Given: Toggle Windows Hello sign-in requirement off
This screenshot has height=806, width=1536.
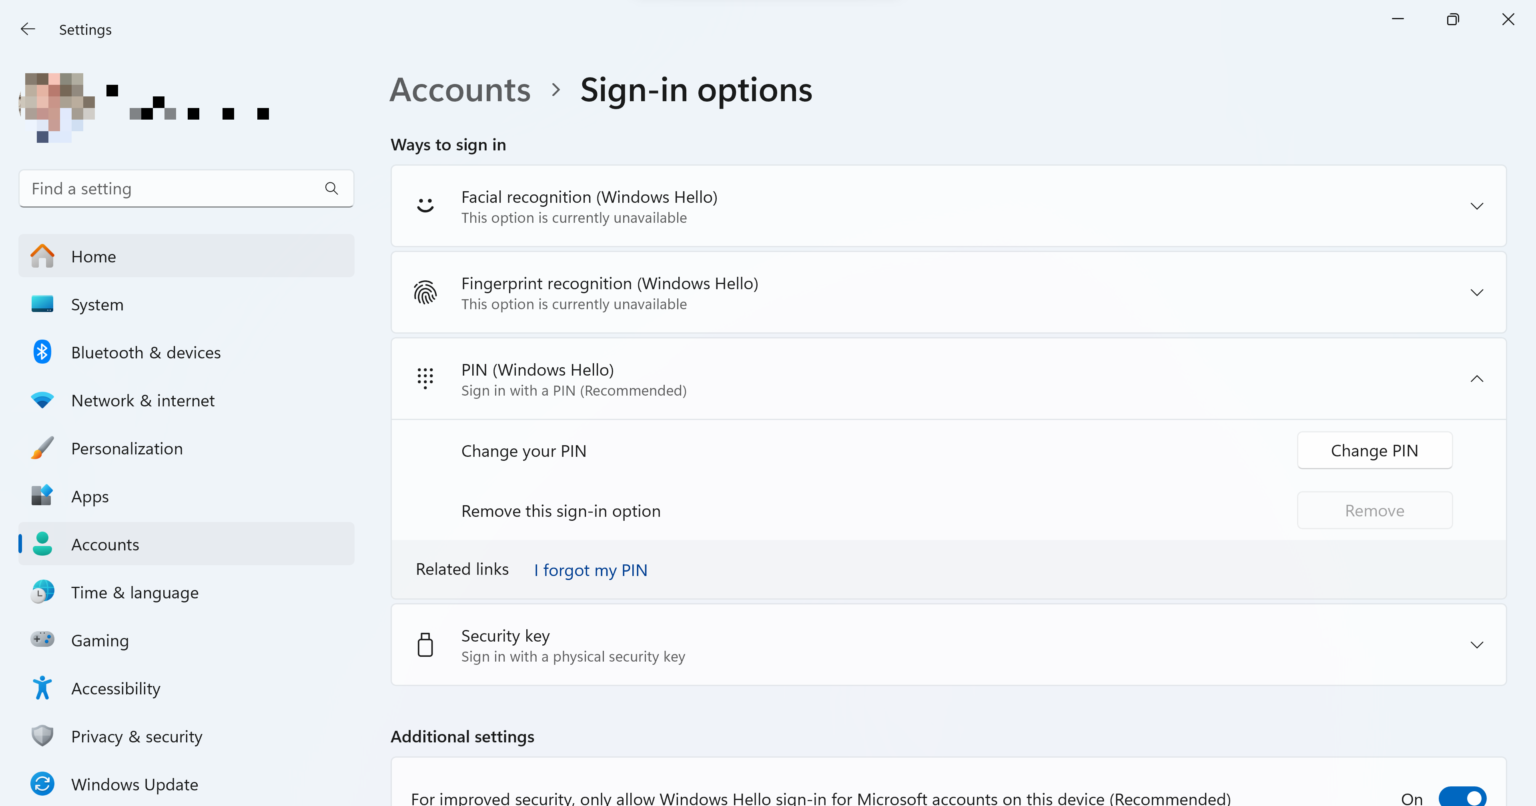Looking at the screenshot, I should pyautogui.click(x=1462, y=797).
